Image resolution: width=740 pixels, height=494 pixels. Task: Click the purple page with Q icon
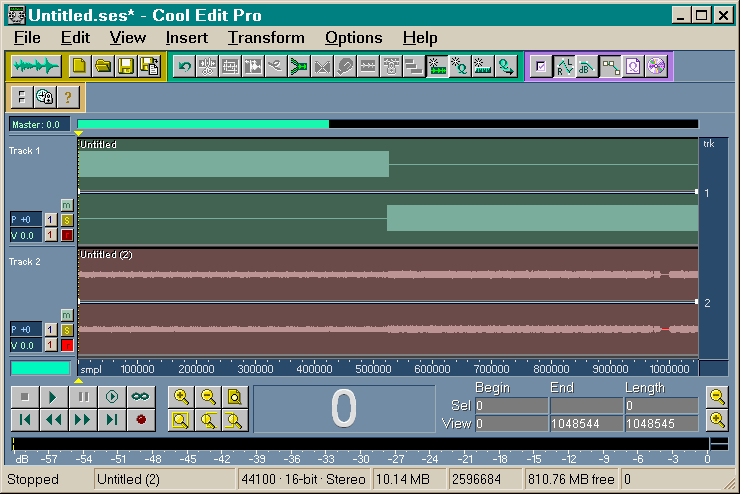click(633, 67)
